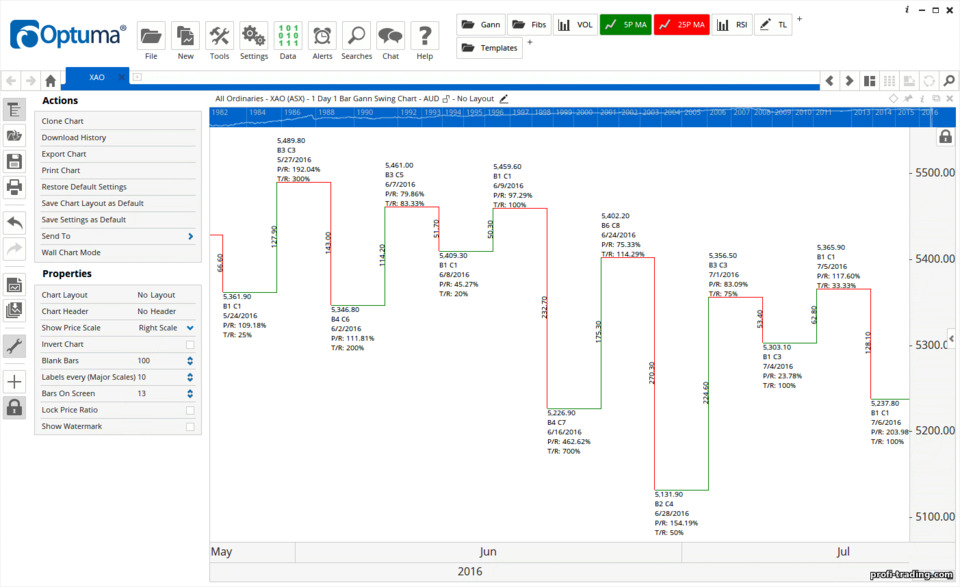Switch to the XAO tab
The image size is (960, 587).
coord(97,77)
